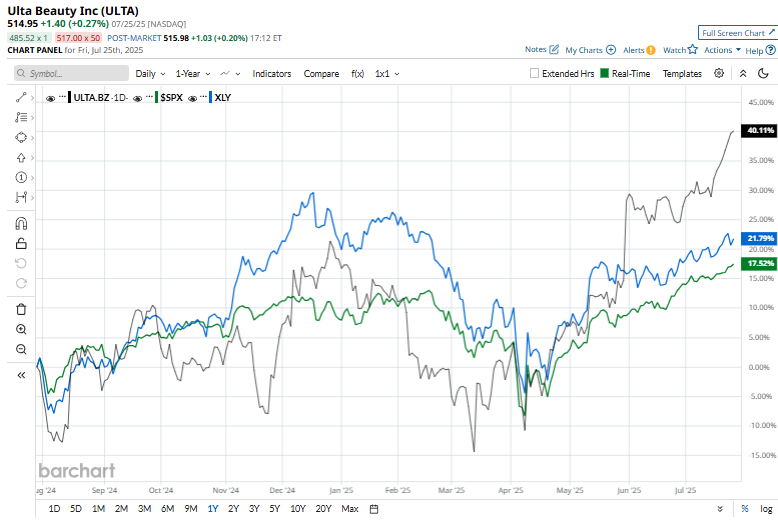Click the 21.79% XLY axis label
778x520 pixels.
(759, 239)
